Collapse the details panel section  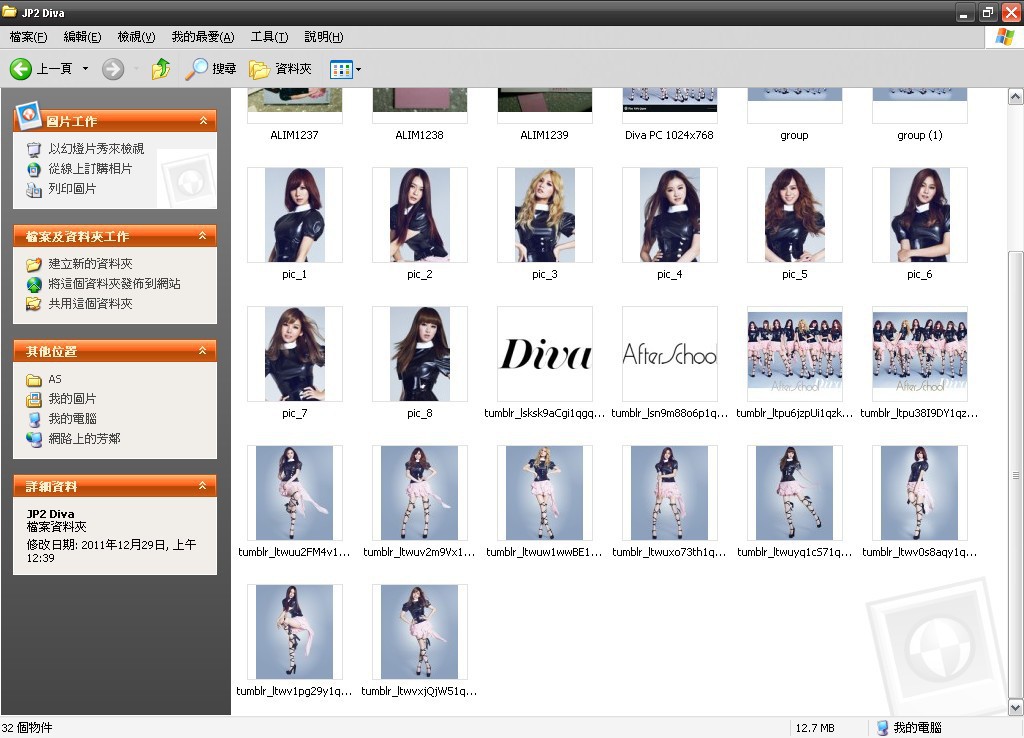pyautogui.click(x=204, y=487)
